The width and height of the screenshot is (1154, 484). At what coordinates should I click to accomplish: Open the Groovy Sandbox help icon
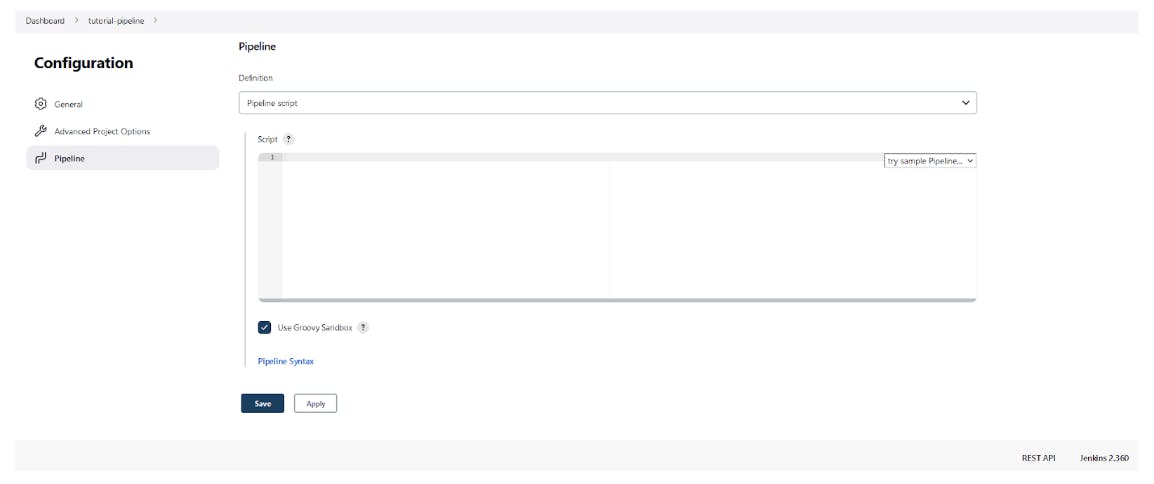pos(363,327)
